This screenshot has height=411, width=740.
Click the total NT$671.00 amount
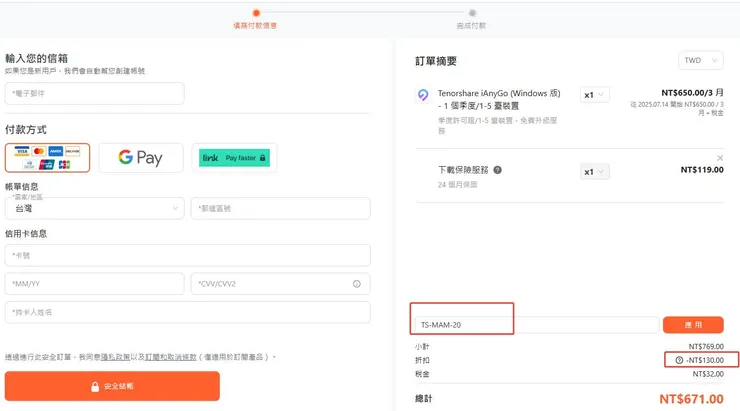pos(691,399)
